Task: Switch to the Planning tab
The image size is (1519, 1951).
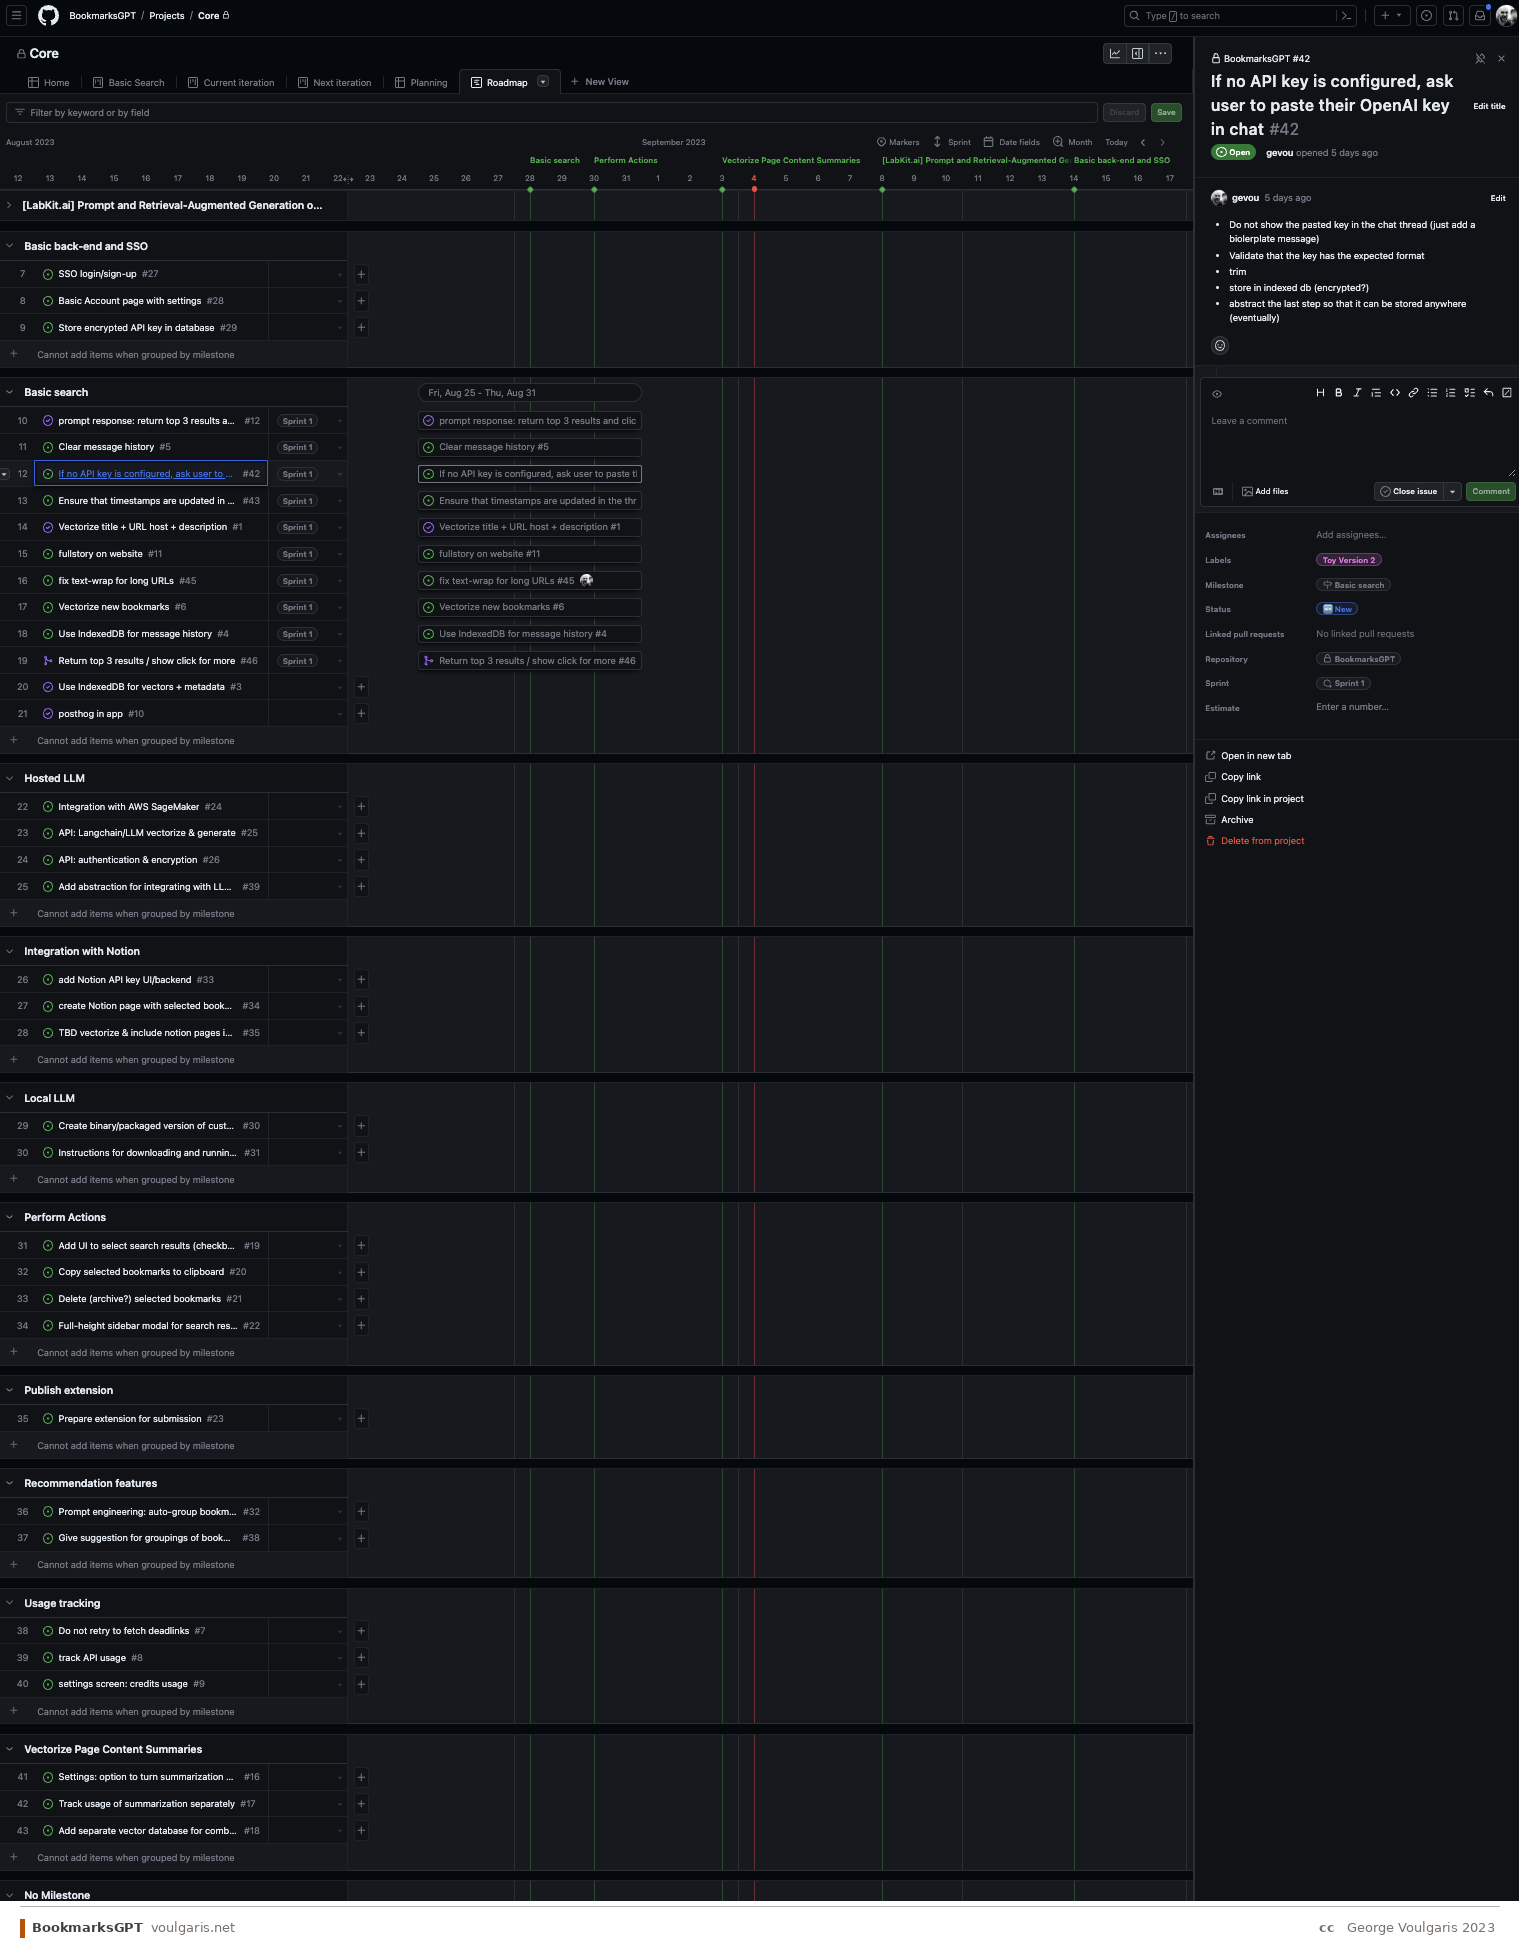Action: tap(421, 83)
